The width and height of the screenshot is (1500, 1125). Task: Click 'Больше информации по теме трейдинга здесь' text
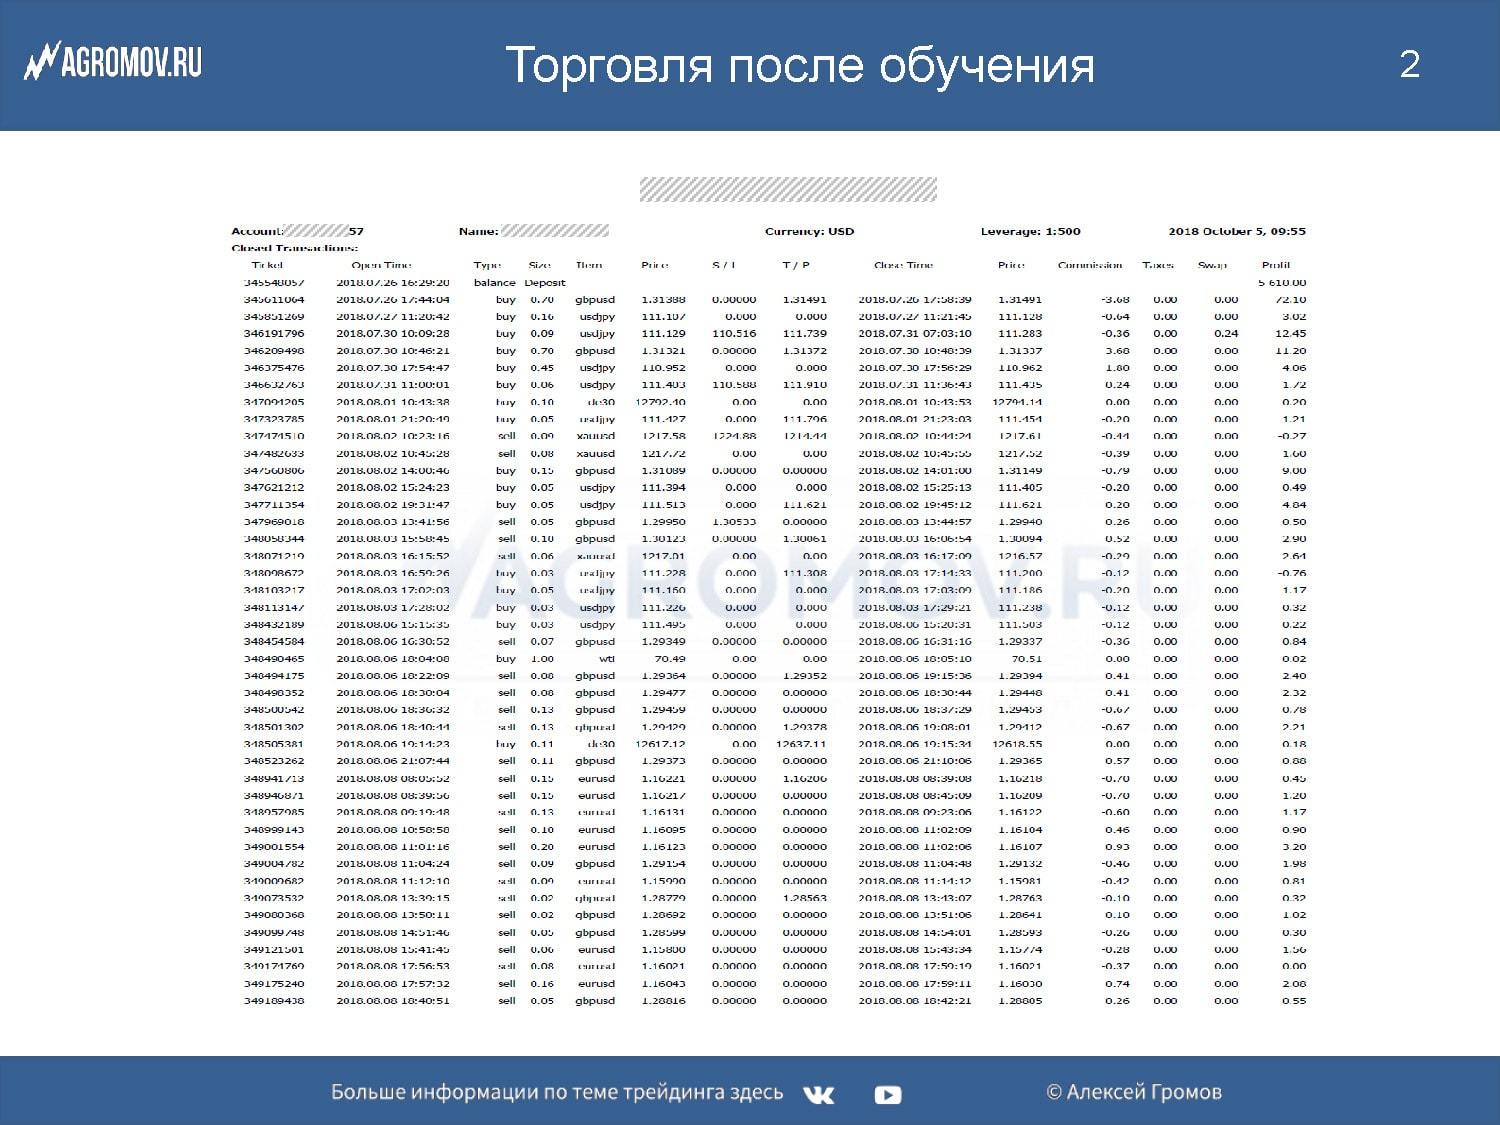pos(557,1093)
